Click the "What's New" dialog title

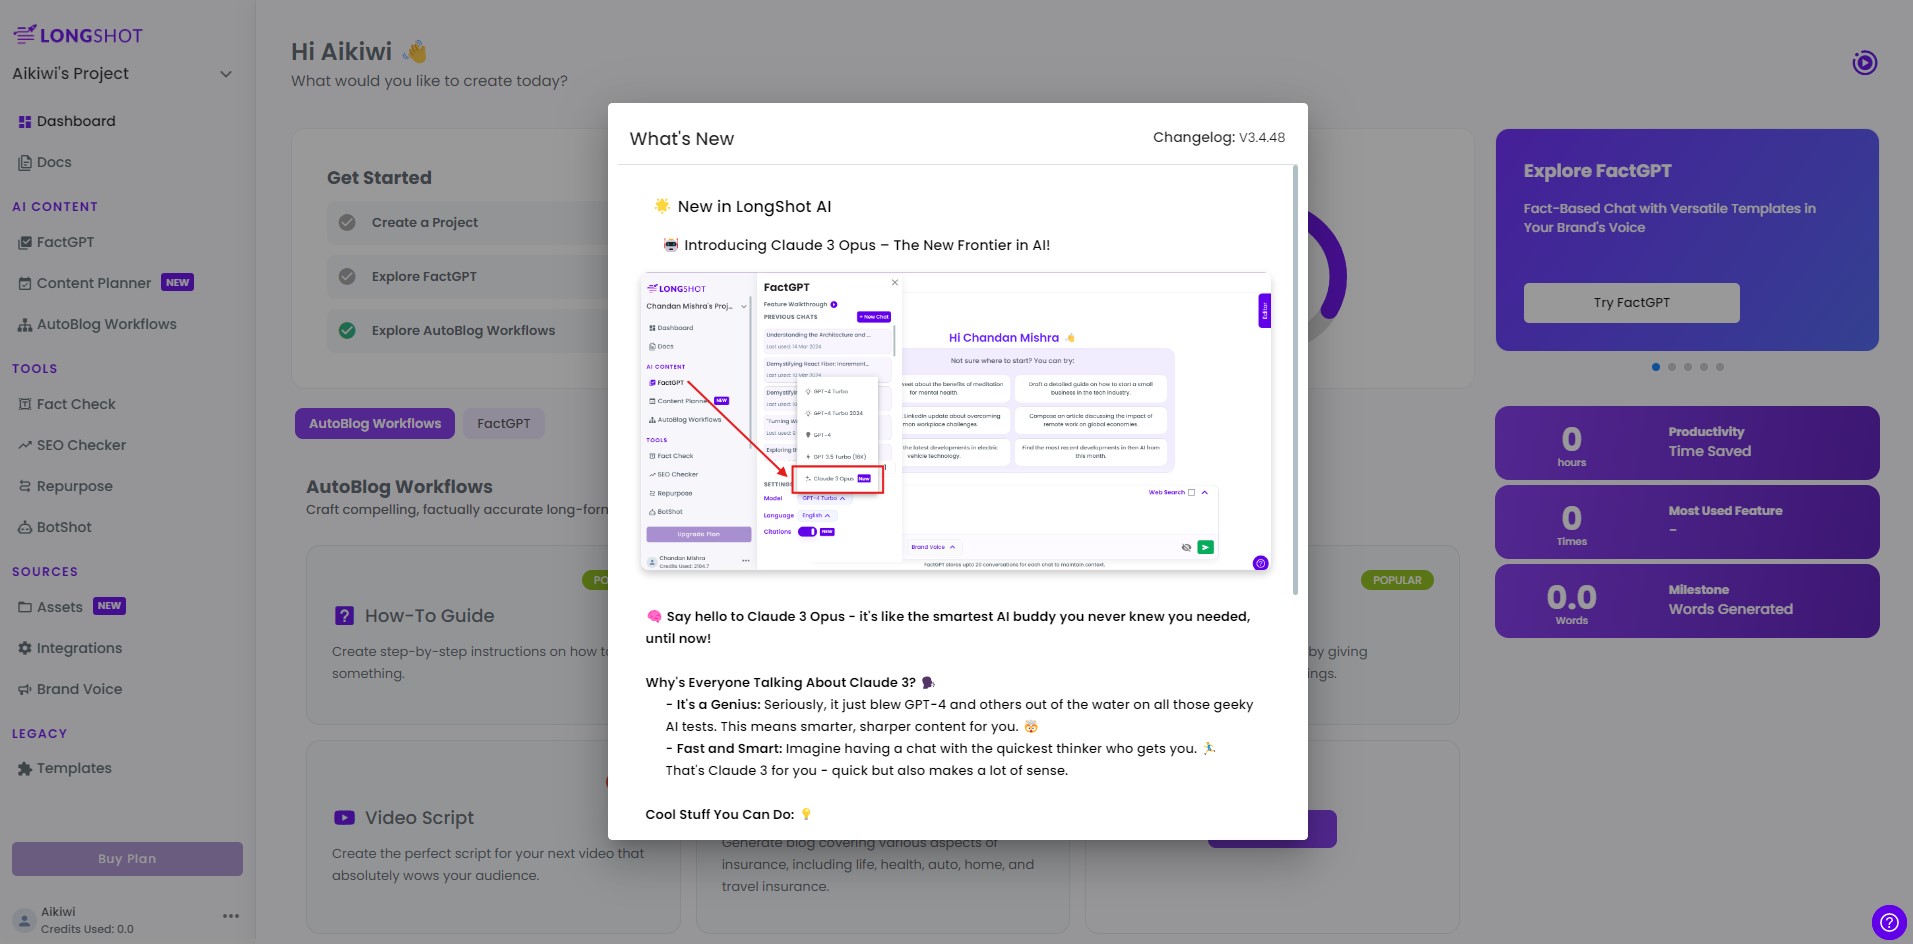[x=682, y=139]
